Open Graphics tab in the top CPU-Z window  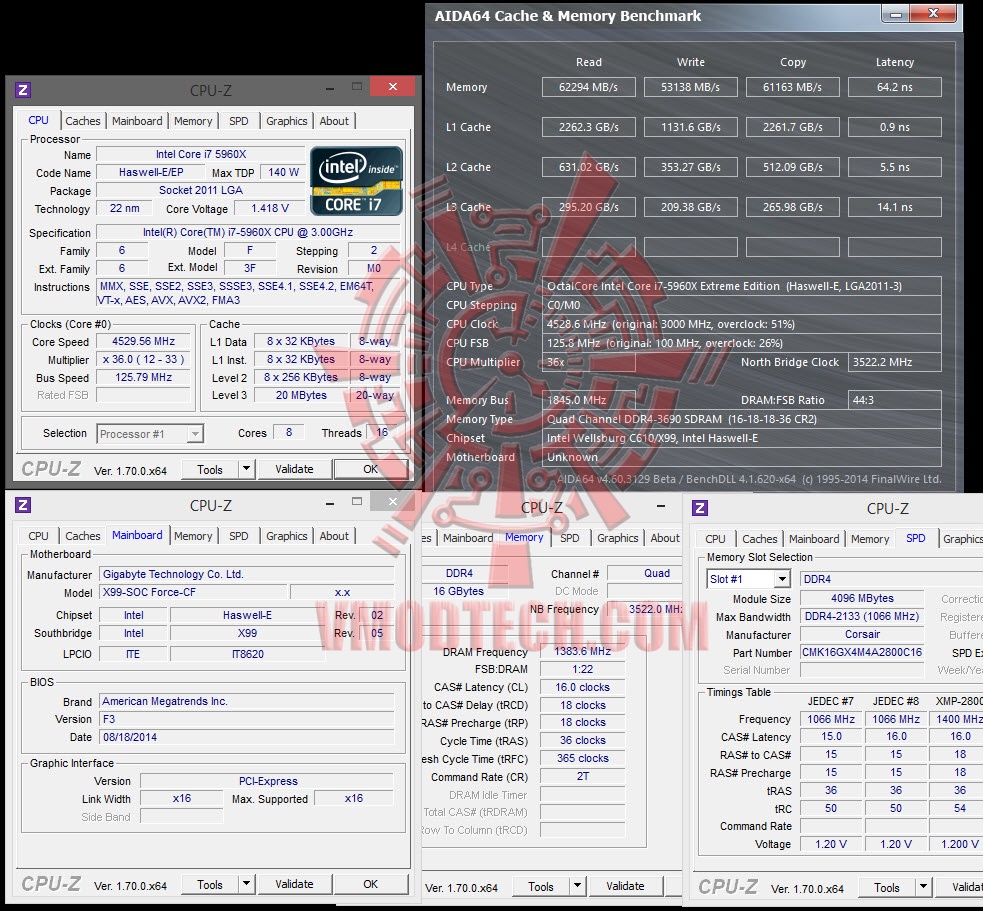[x=286, y=121]
